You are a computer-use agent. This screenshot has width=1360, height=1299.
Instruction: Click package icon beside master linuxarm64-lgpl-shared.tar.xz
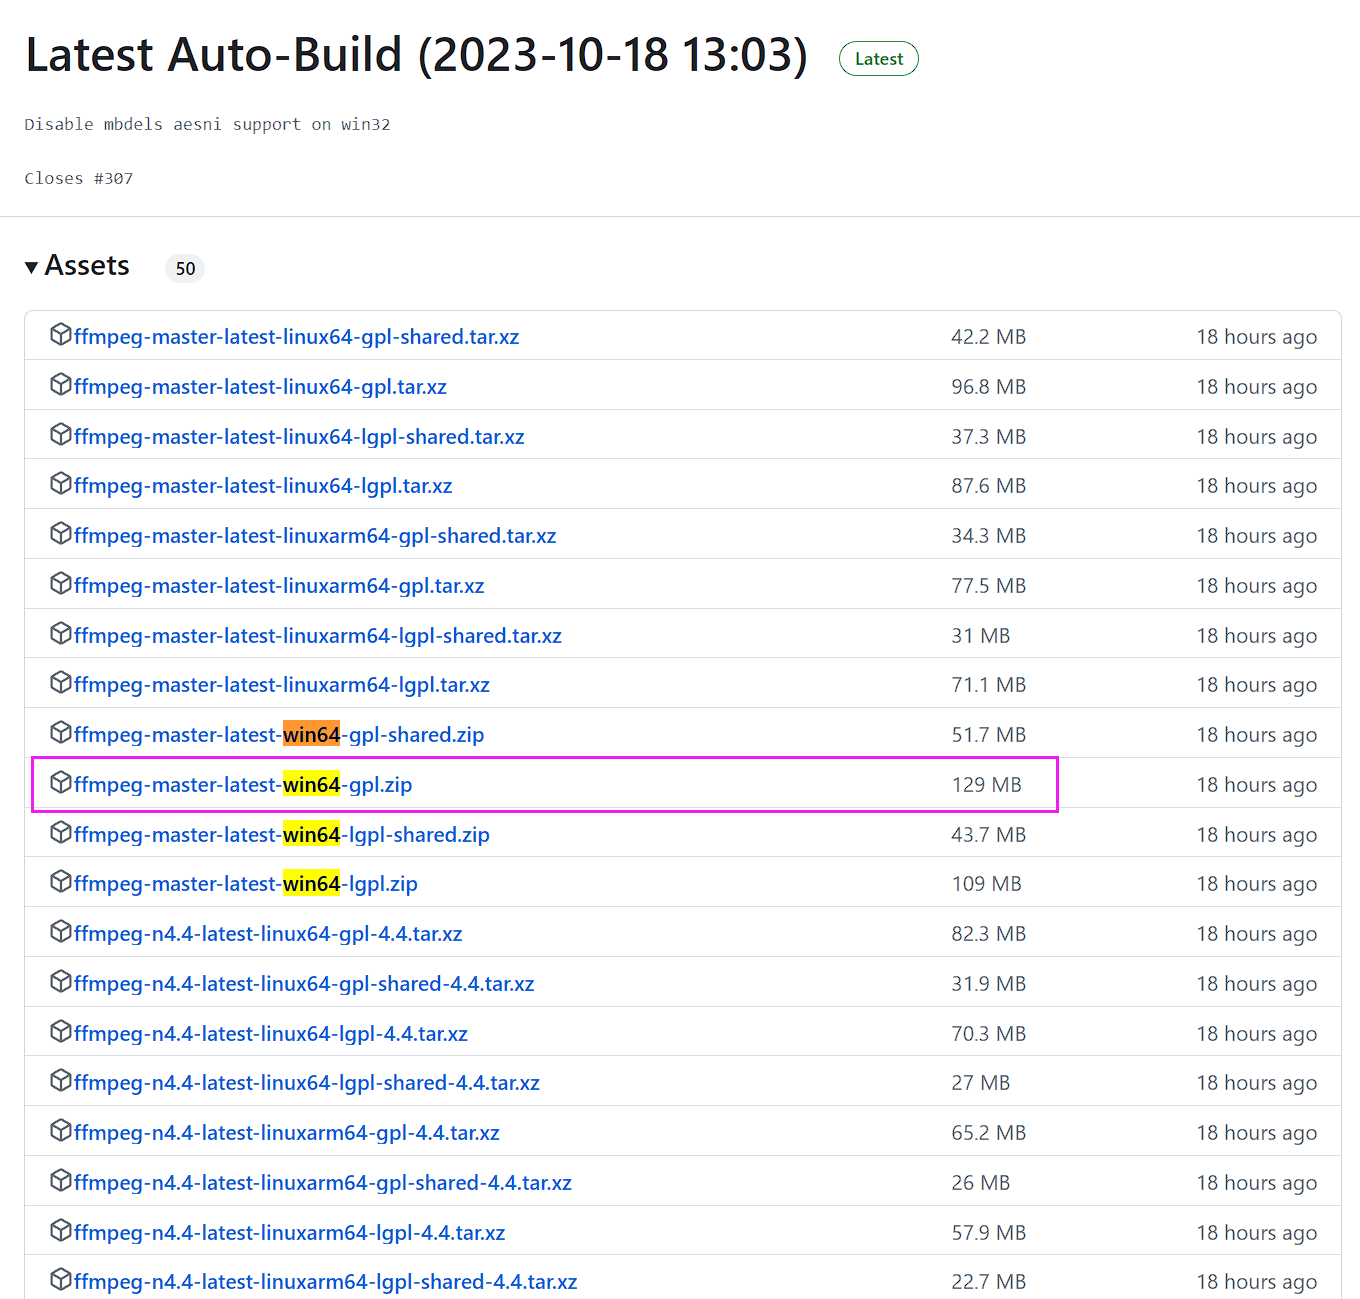tap(61, 633)
